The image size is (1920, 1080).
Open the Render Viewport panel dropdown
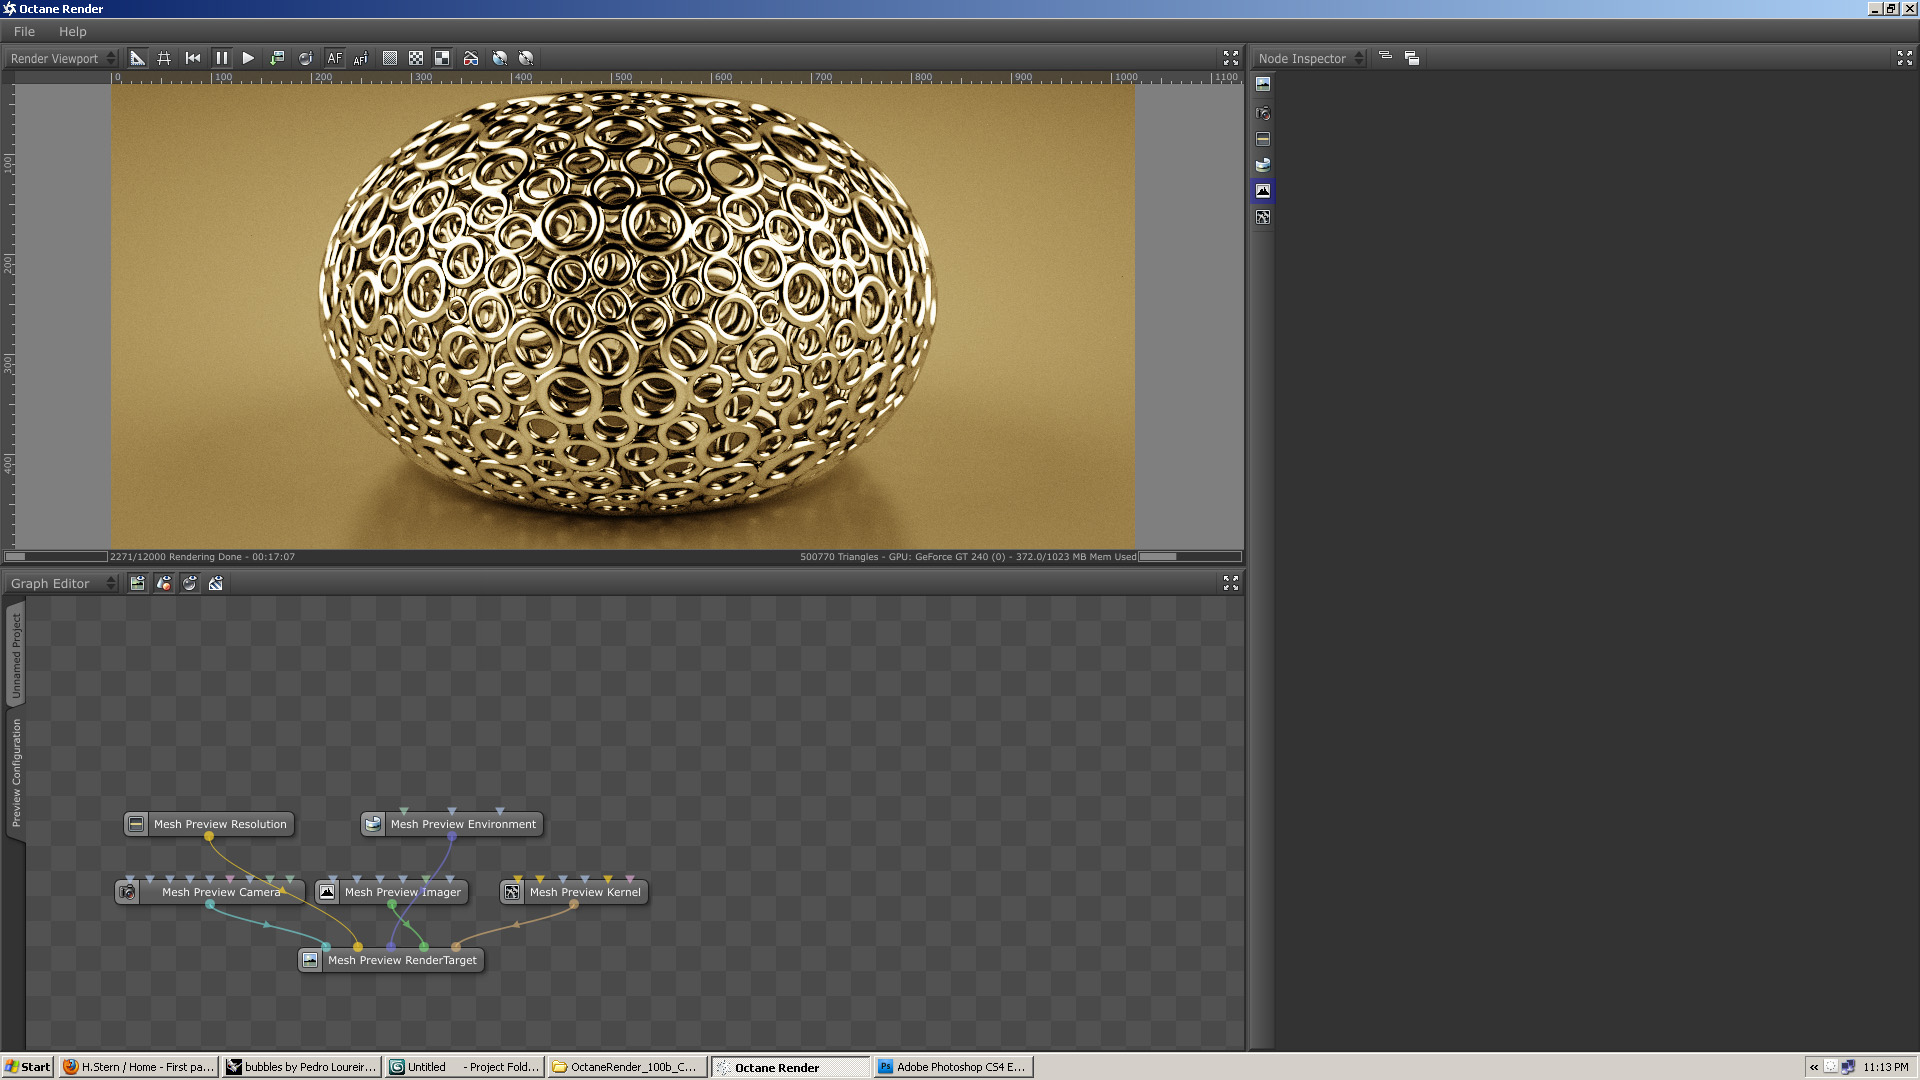click(62, 58)
